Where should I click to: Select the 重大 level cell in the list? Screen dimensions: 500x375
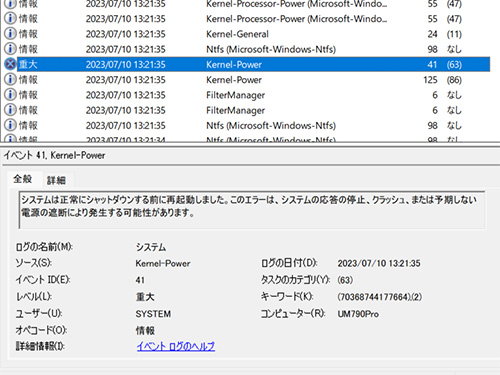(x=28, y=64)
